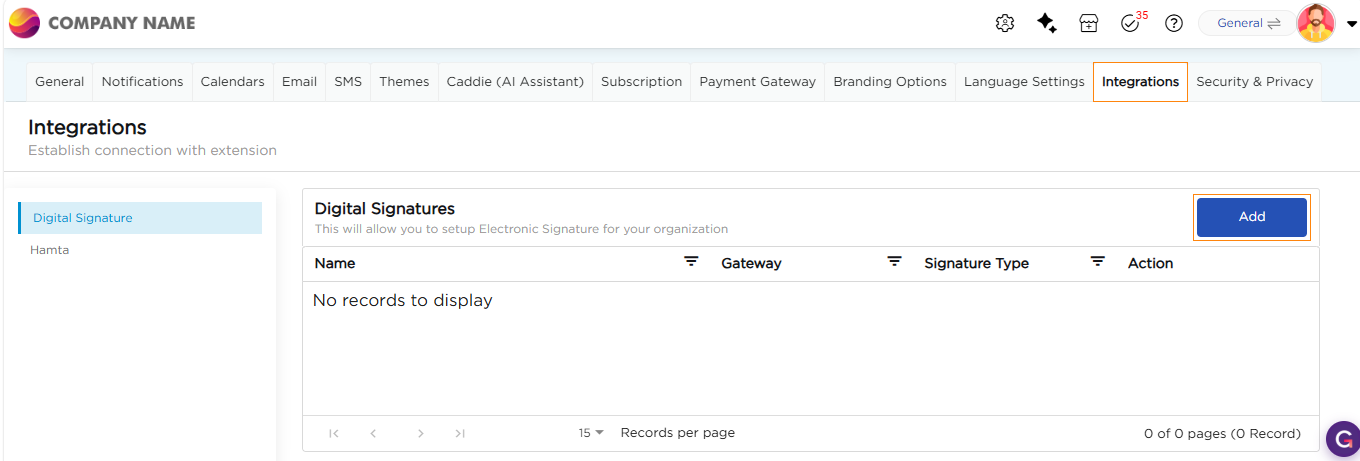The image size is (1360, 461).
Task: Click the Add button
Action: (1251, 217)
